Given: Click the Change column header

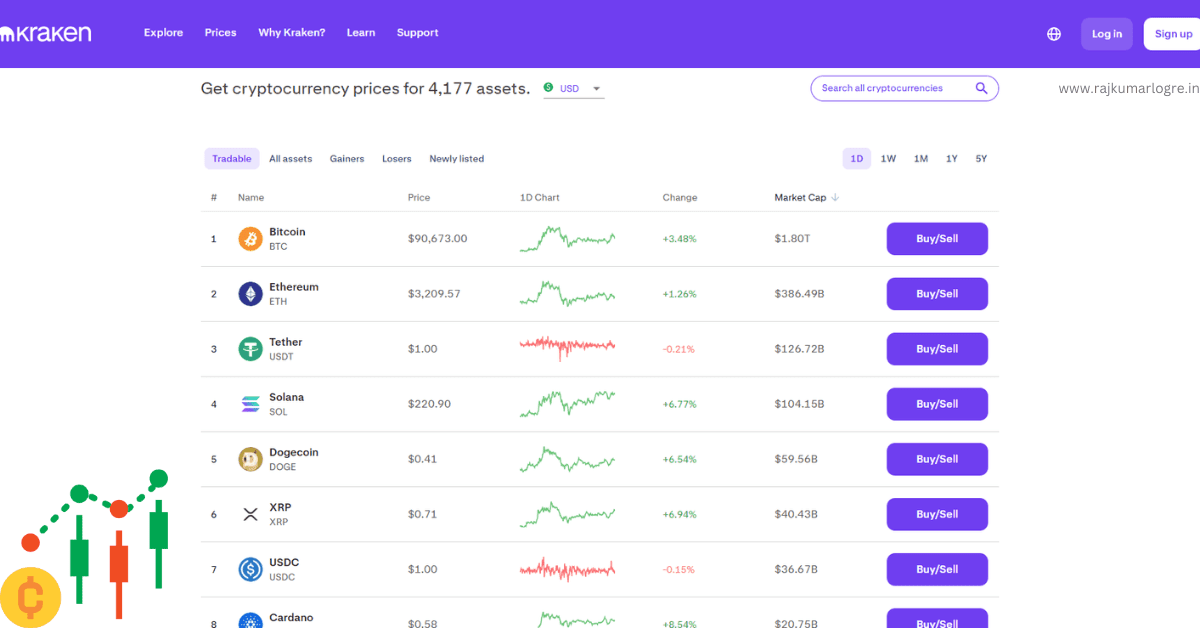Looking at the screenshot, I should click(680, 198).
